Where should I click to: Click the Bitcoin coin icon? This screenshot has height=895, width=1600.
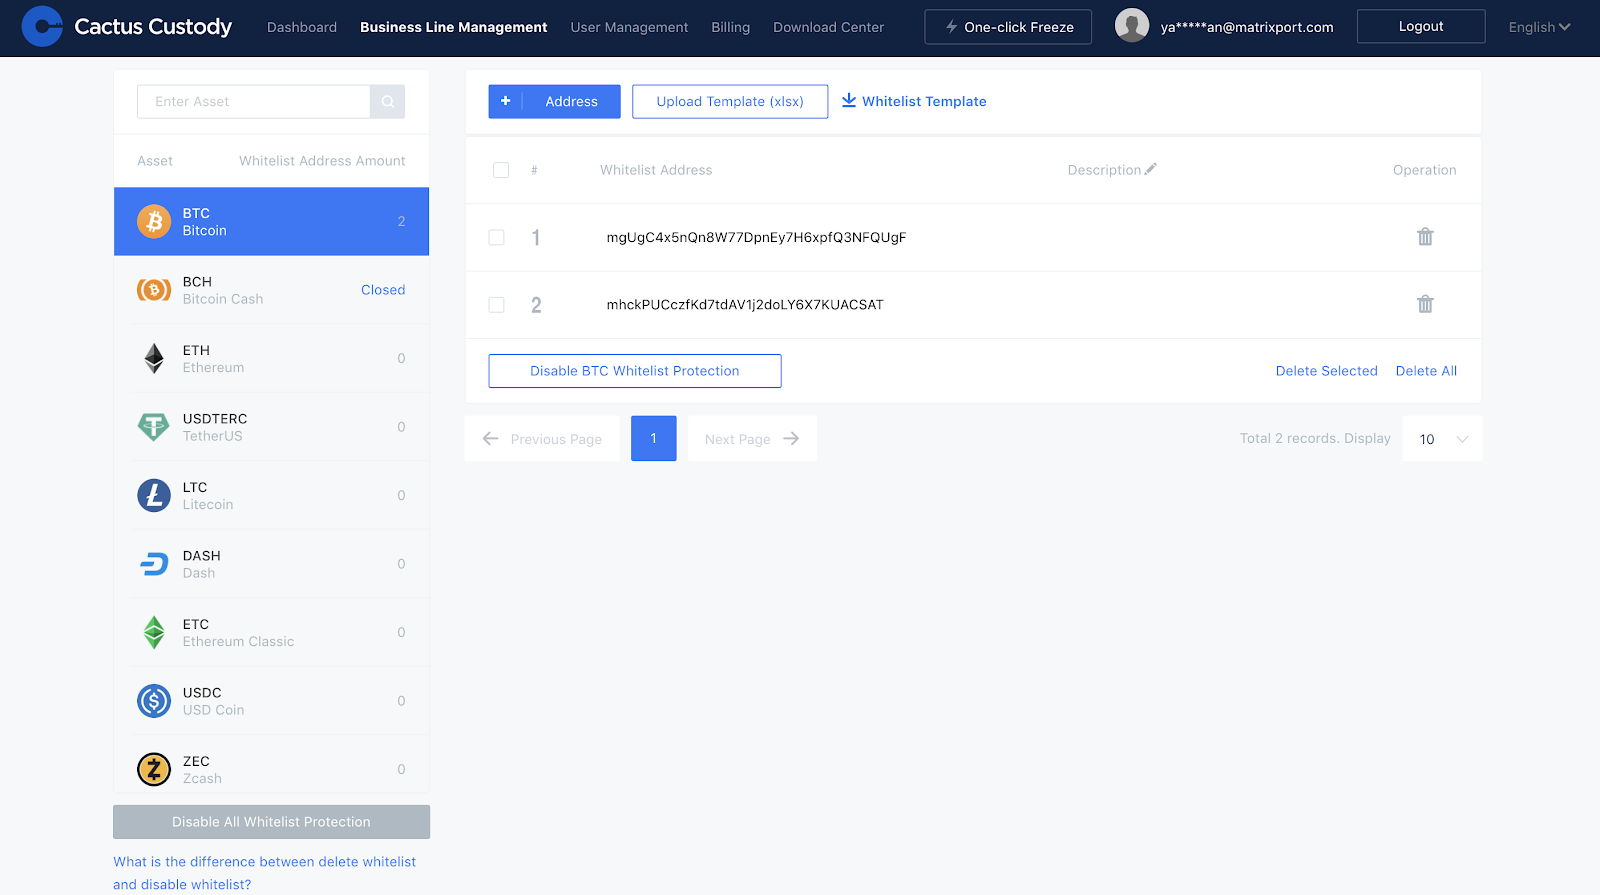[x=154, y=221]
